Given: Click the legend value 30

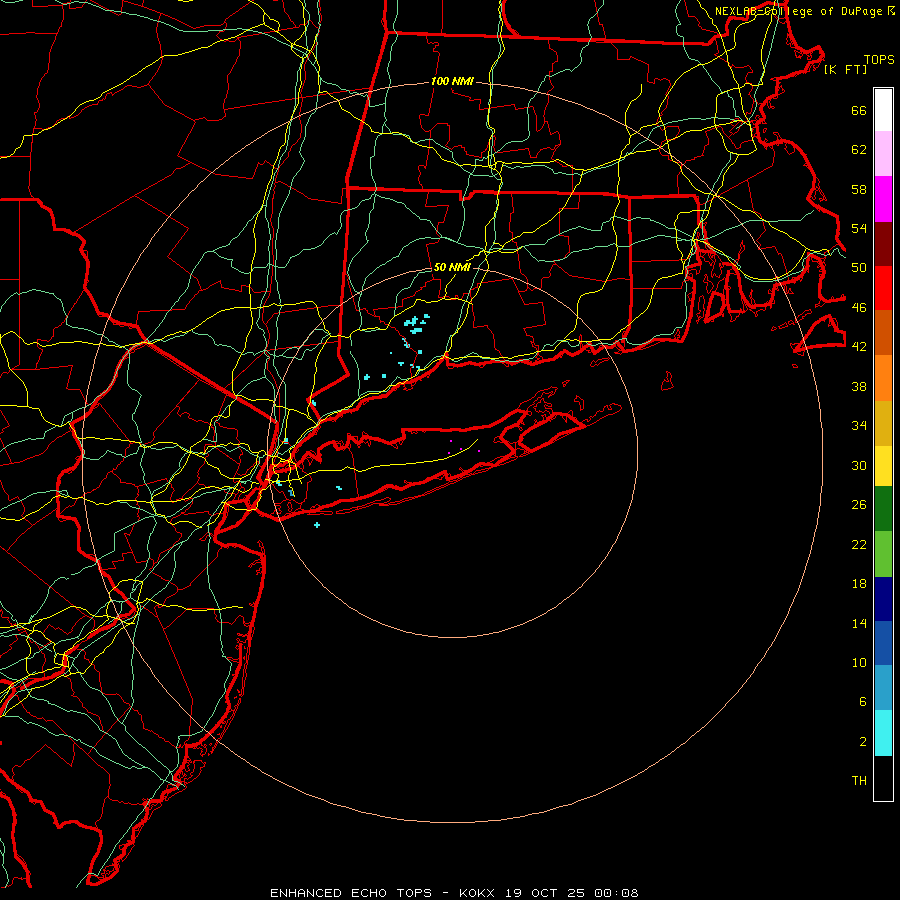Looking at the screenshot, I should (859, 465).
